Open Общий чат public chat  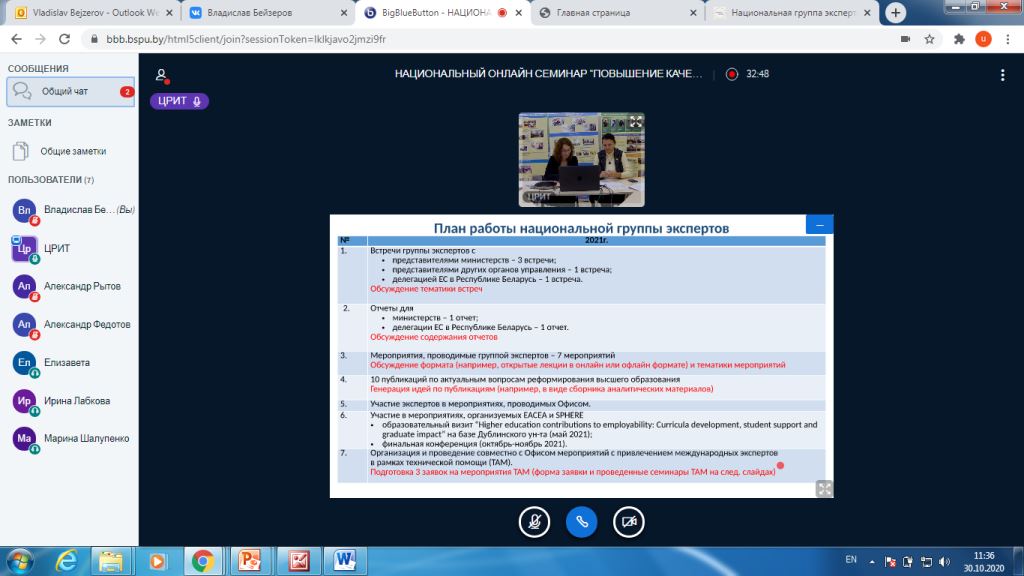(x=70, y=92)
